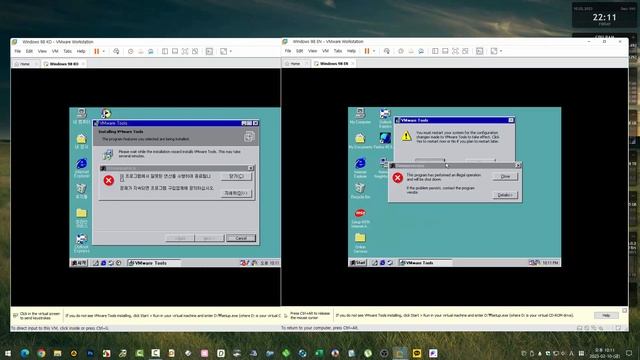The height and width of the screenshot is (360, 640).
Task: Send Ctrl+Alt+Del to Windows 98 EN VM
Action: (x=387, y=51)
